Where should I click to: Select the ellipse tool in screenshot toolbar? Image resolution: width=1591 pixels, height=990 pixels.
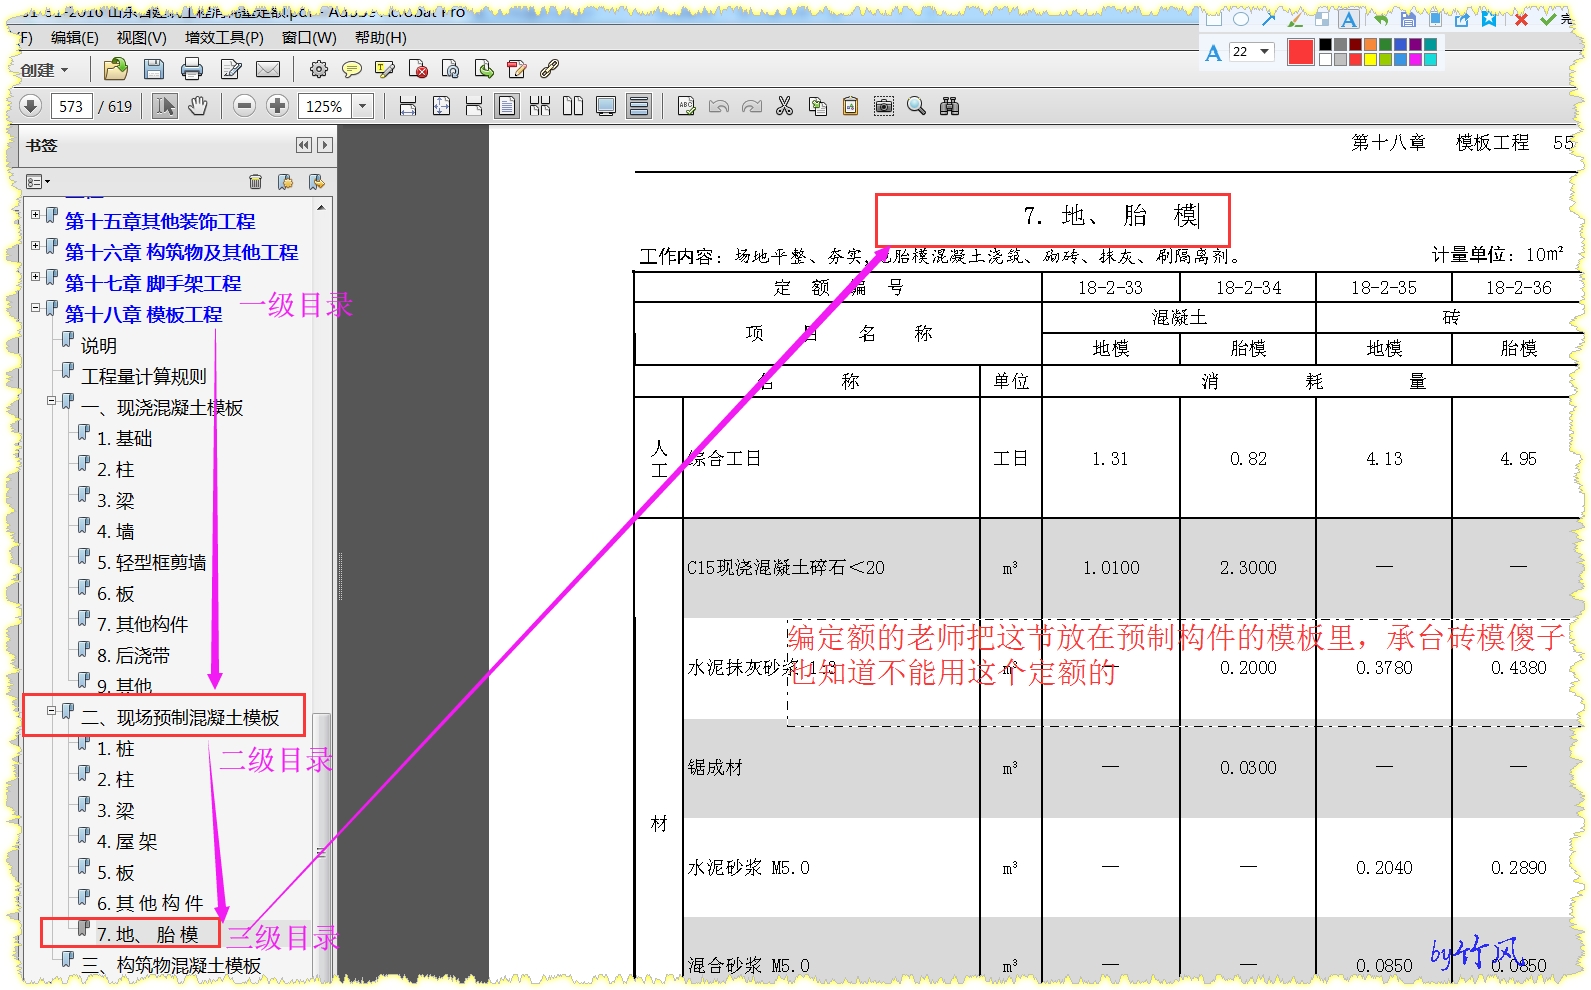coord(1241,19)
